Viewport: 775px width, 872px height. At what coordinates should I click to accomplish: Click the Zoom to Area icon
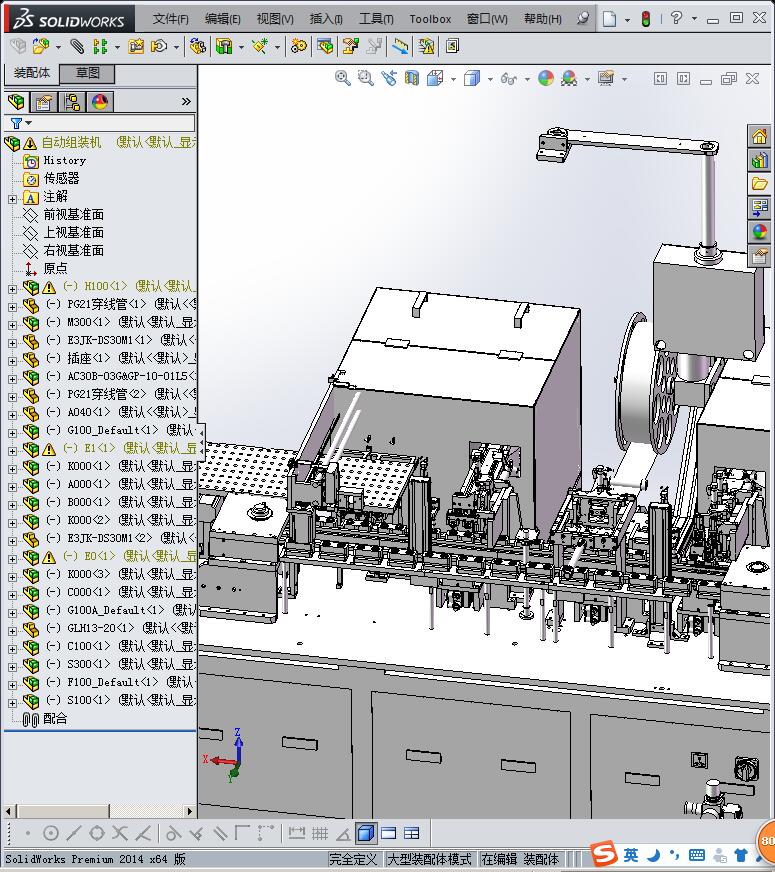(x=365, y=78)
